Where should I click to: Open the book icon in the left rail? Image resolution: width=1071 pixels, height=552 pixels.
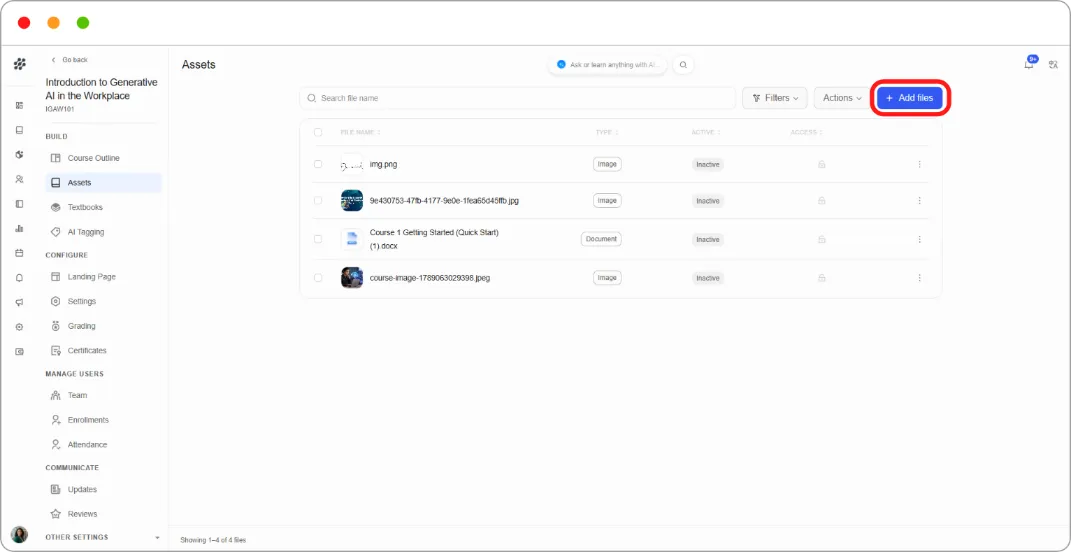19,130
